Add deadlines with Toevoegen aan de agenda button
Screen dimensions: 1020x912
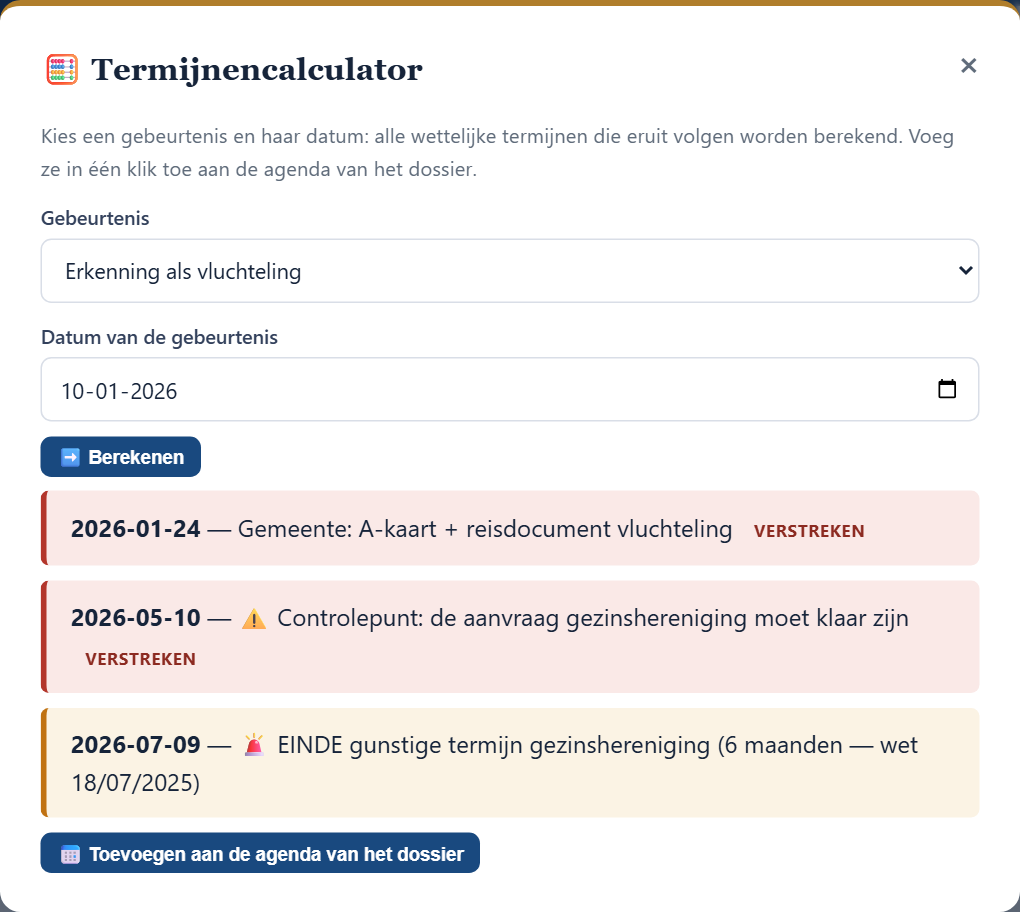coord(260,853)
